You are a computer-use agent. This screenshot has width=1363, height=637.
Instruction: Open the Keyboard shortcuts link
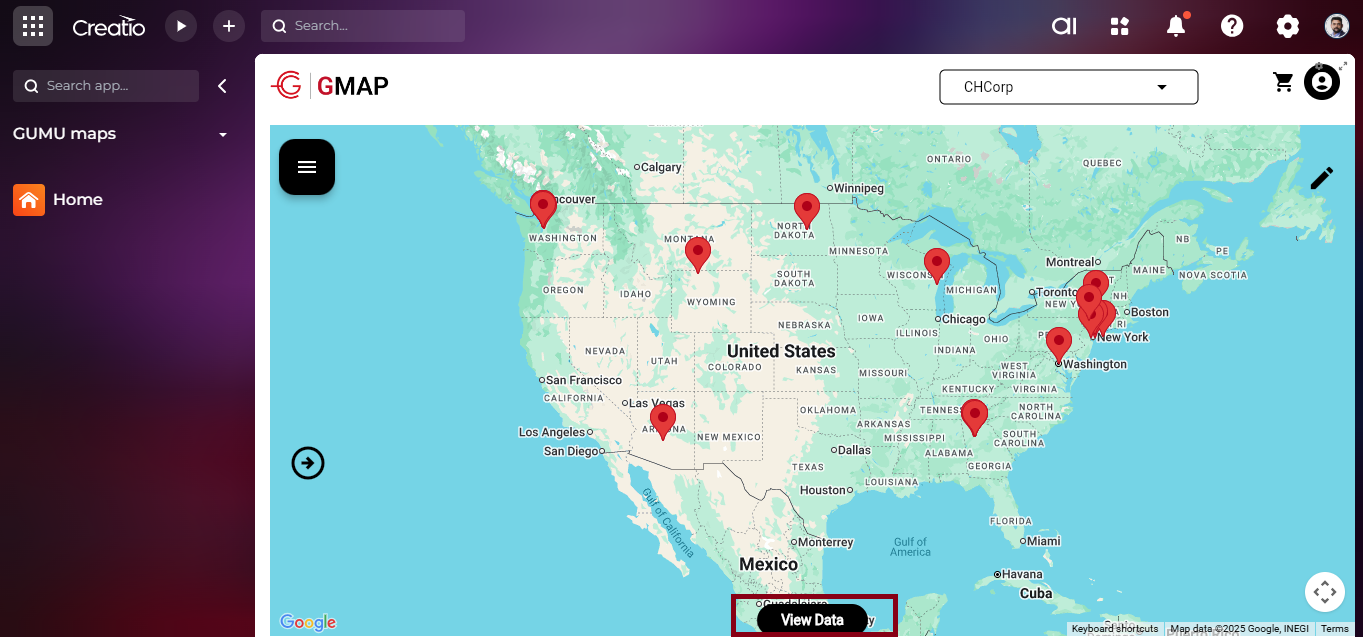pyautogui.click(x=1115, y=629)
